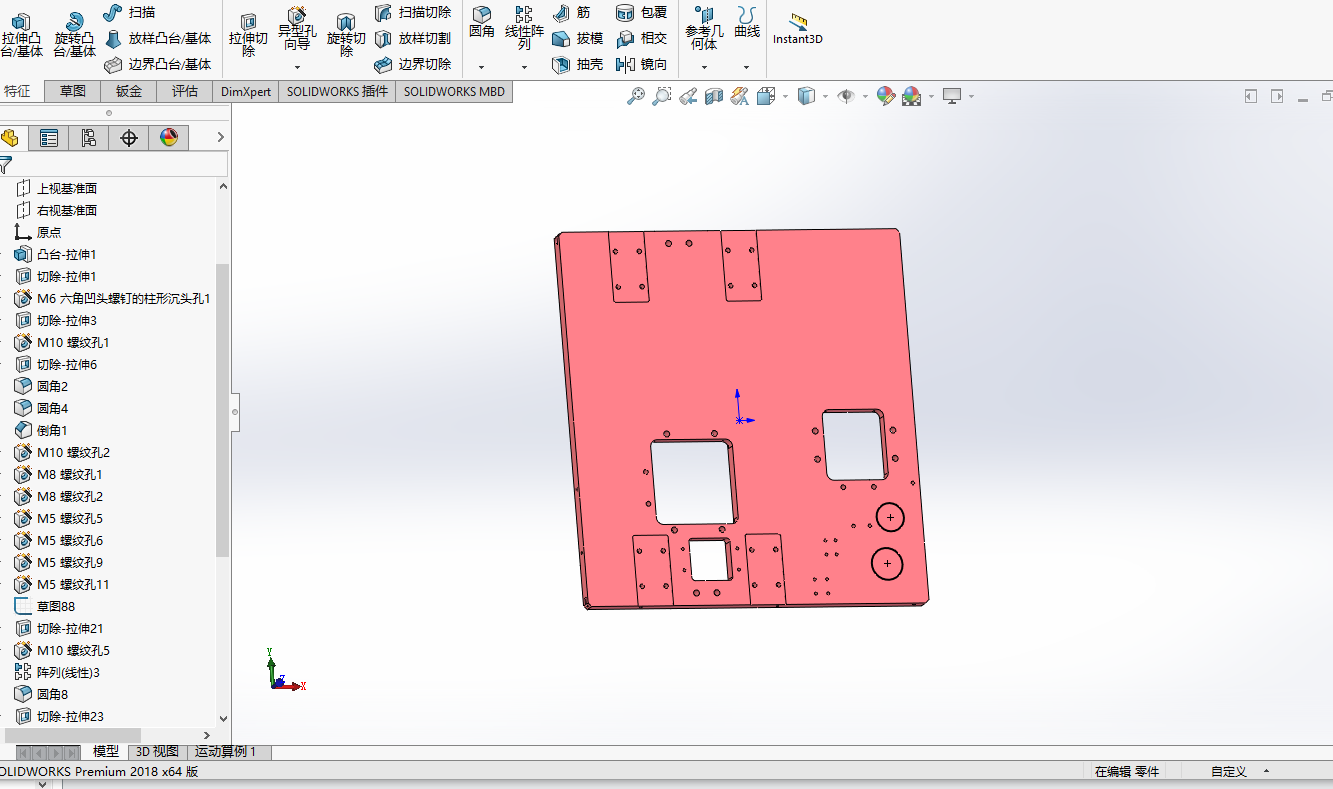The width and height of the screenshot is (1333, 789).
Task: Select the 边界切除 boundary cut tool
Action: tap(412, 64)
